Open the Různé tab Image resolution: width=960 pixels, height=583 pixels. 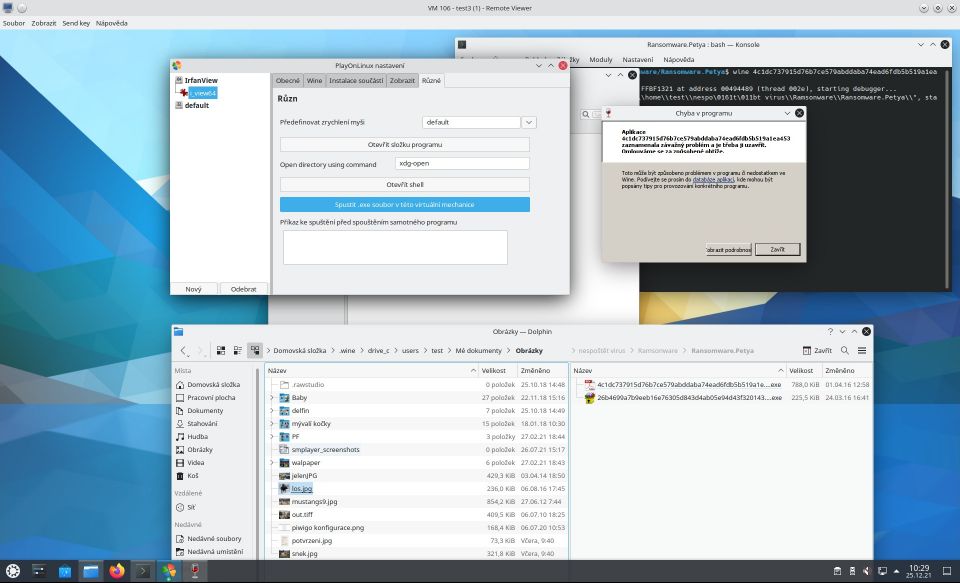click(431, 80)
